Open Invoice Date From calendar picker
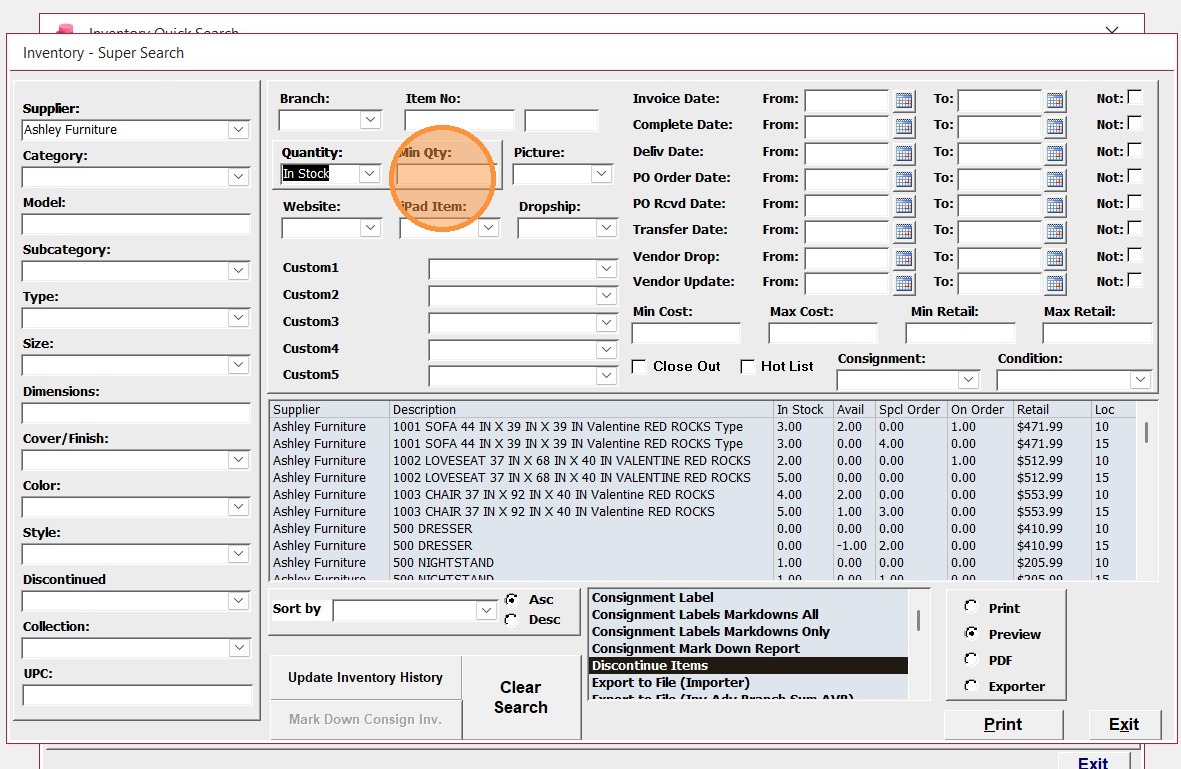Screen dimensions: 1181x769 [x=904, y=100]
